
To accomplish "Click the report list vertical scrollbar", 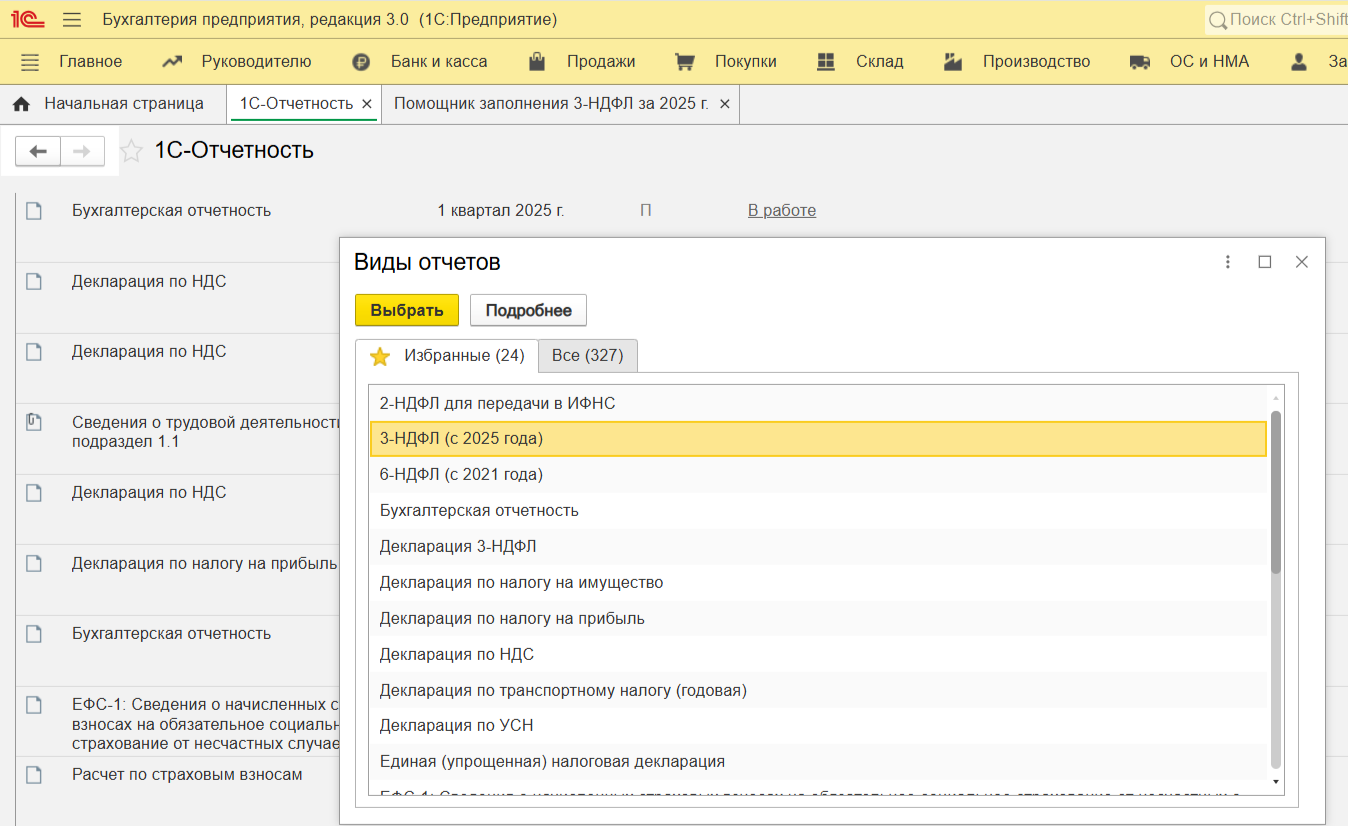I will click(1275, 490).
